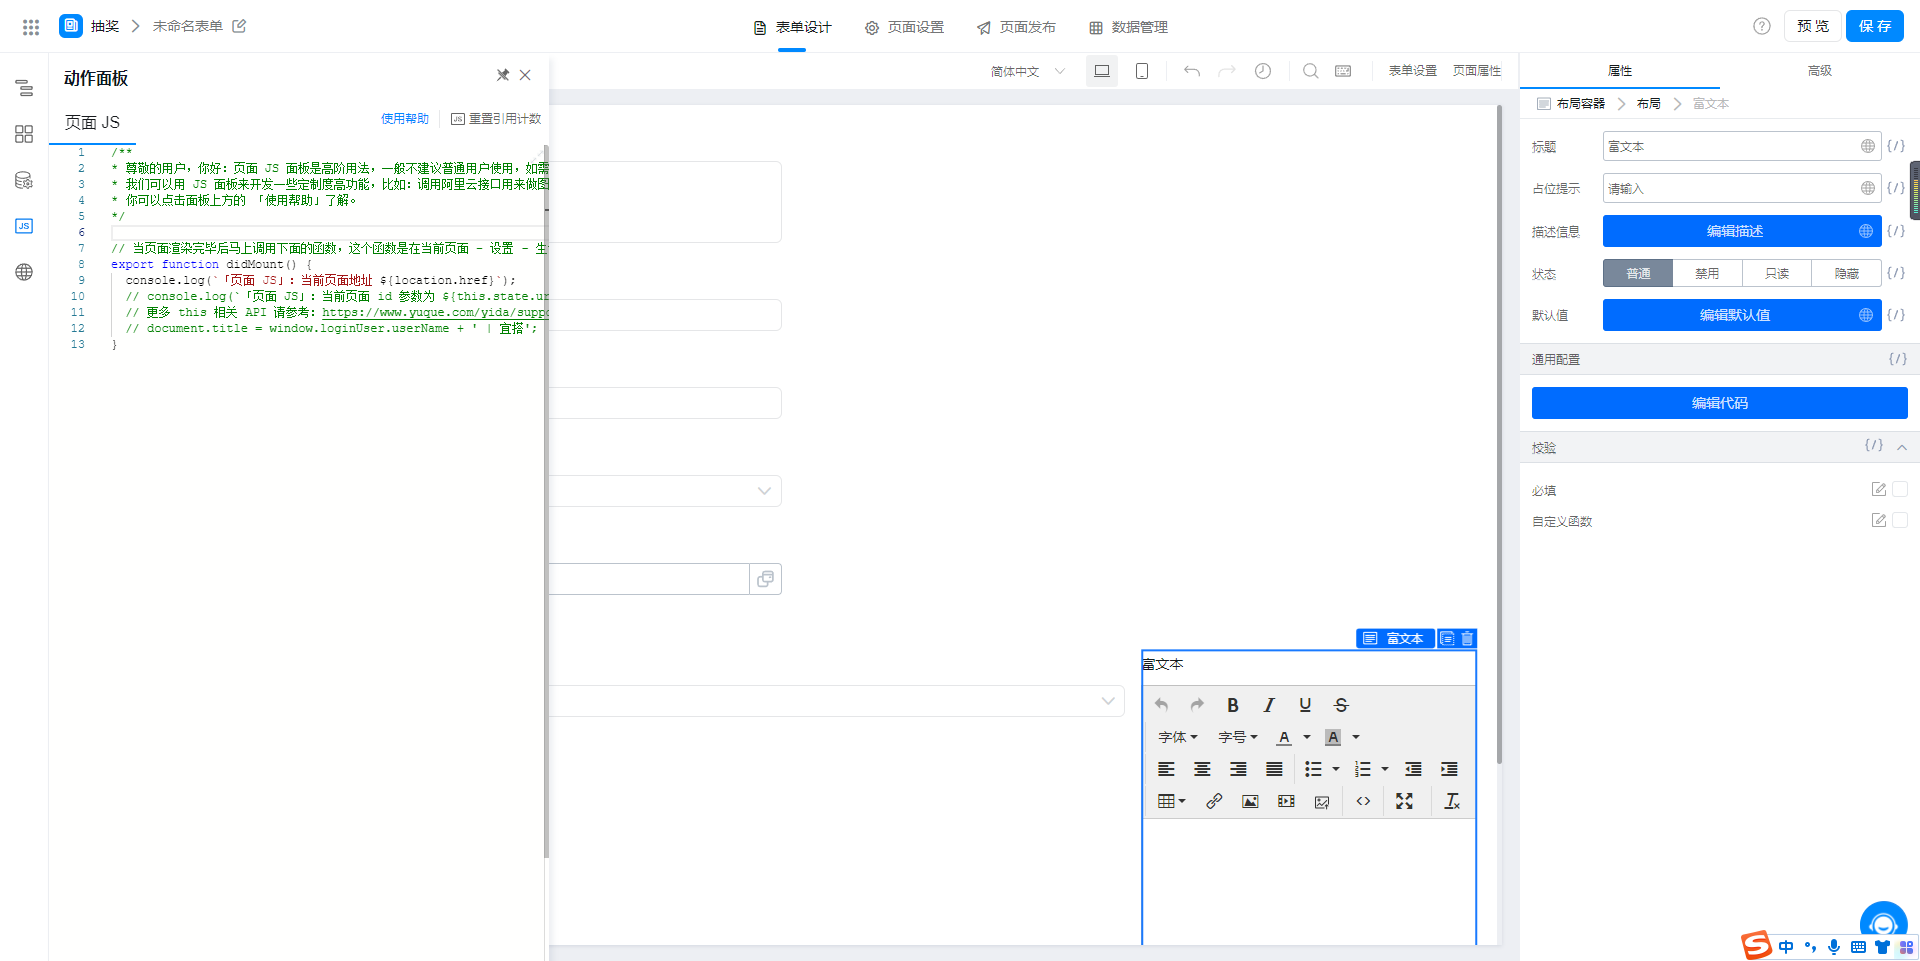Switch to the 数据管理 tab
Screen dimensions: 1920x961
tap(1128, 27)
